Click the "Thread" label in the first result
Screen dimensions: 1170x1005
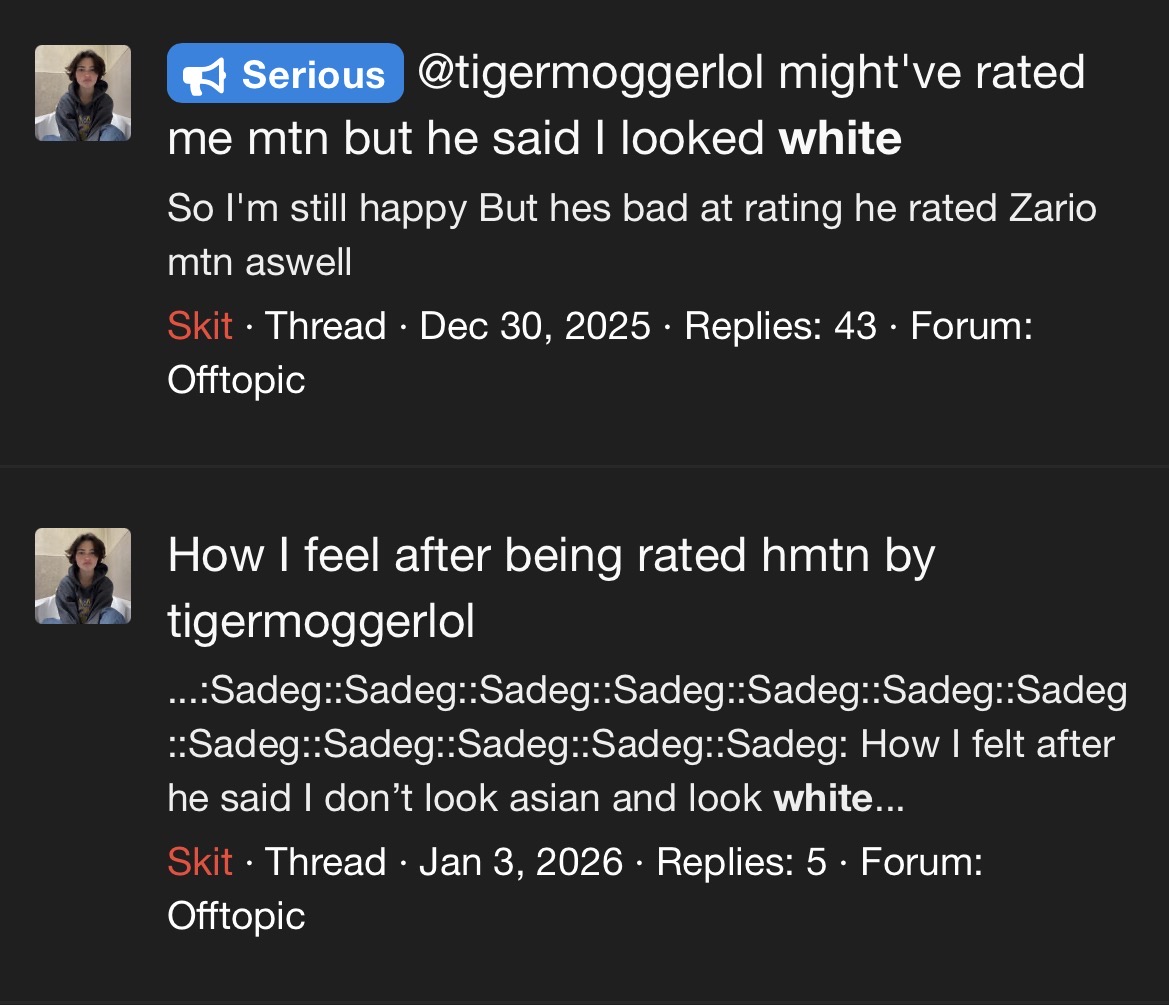(326, 326)
